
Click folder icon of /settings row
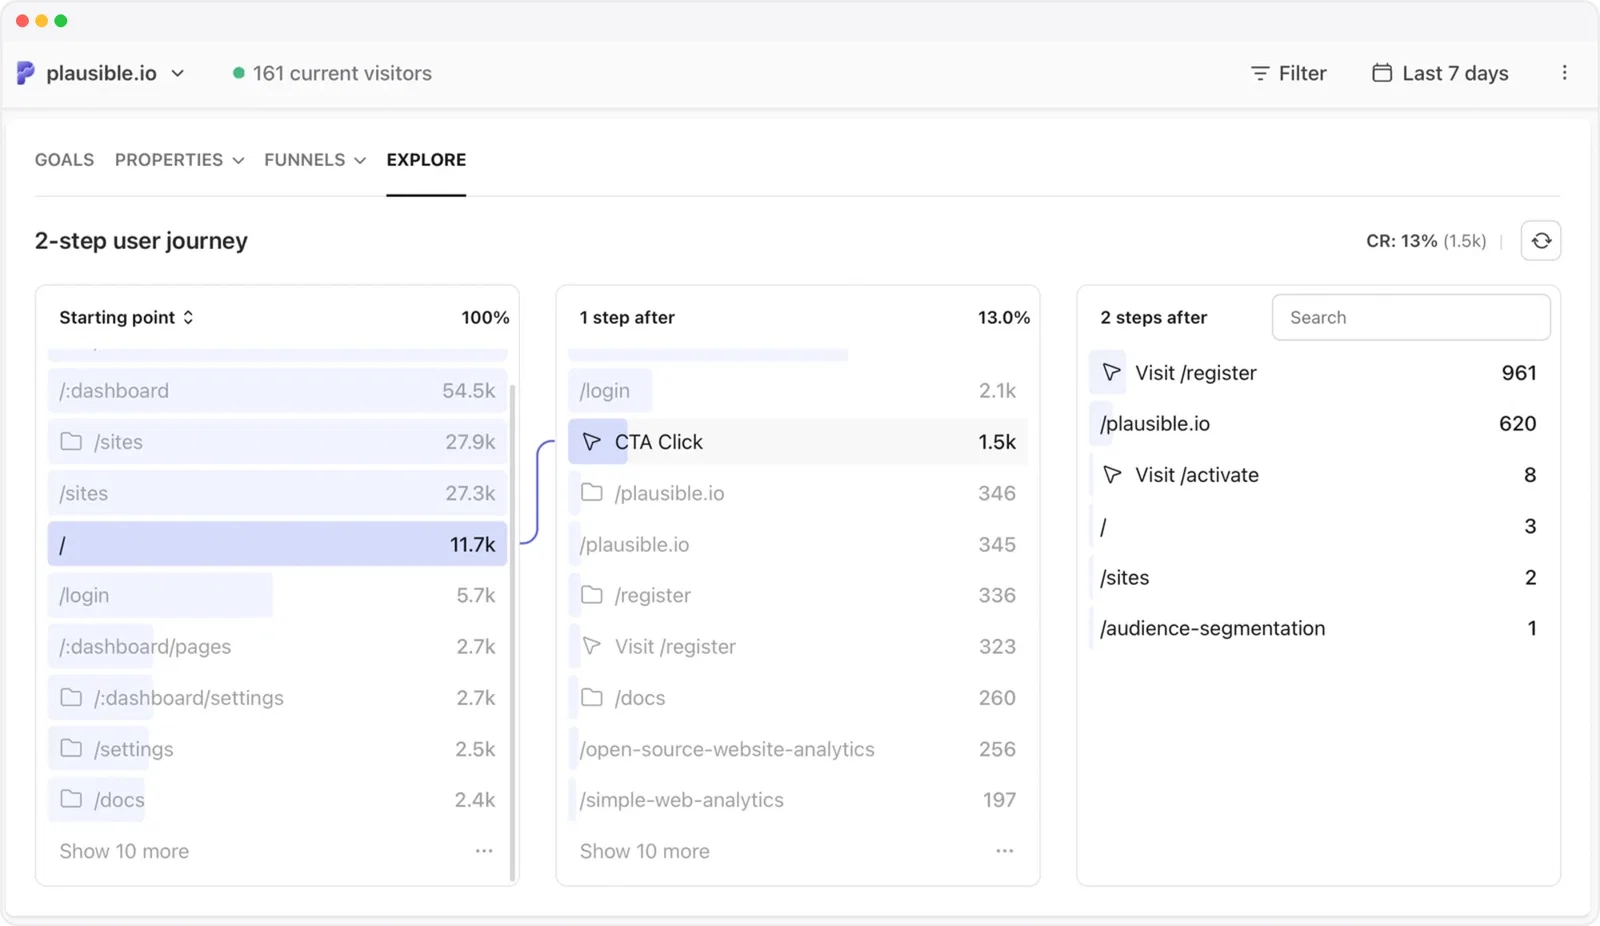point(71,748)
